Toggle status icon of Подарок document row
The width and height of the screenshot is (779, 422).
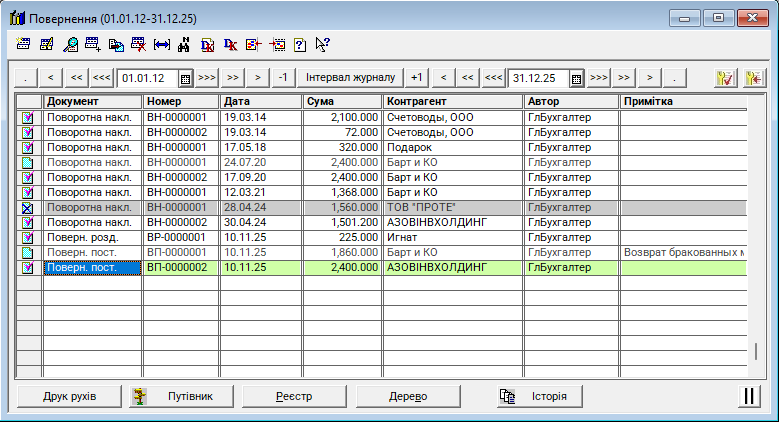coord(28,147)
